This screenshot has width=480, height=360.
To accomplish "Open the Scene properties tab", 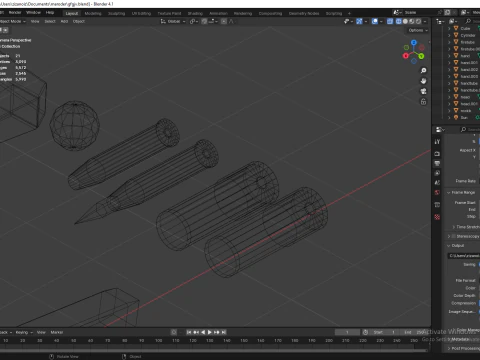I will (437, 183).
